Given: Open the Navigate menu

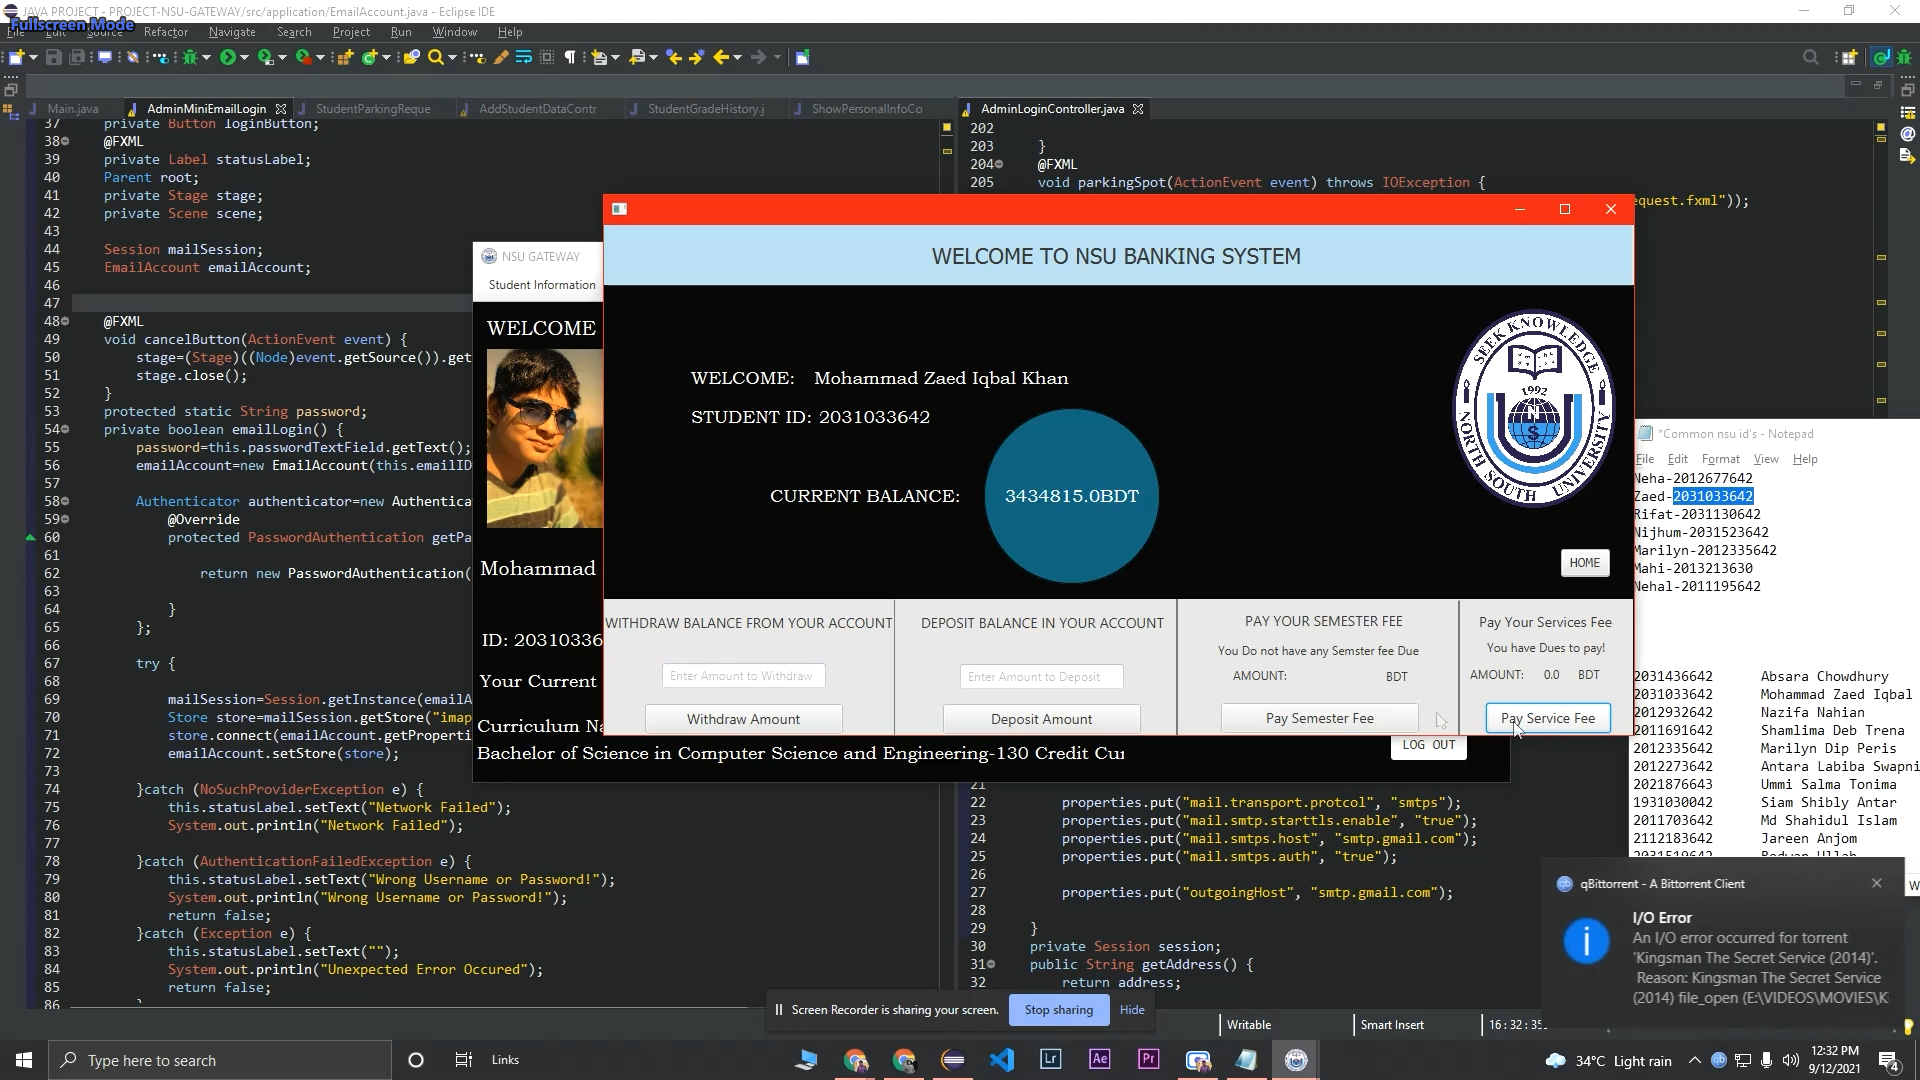Looking at the screenshot, I should [231, 32].
